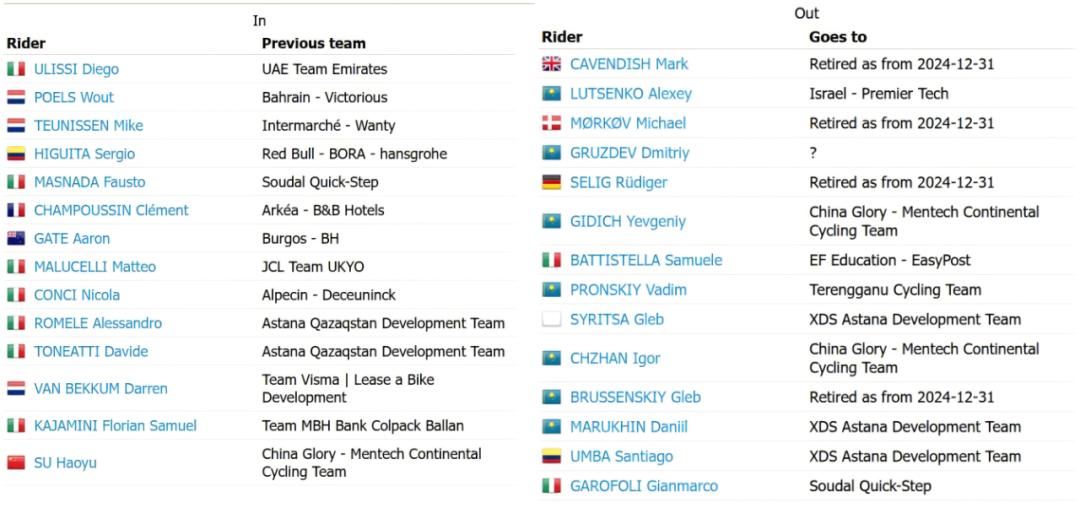Click the Dutch flag beside Poels Wout
Image resolution: width=1080 pixels, height=508 pixels.
[x=16, y=98]
